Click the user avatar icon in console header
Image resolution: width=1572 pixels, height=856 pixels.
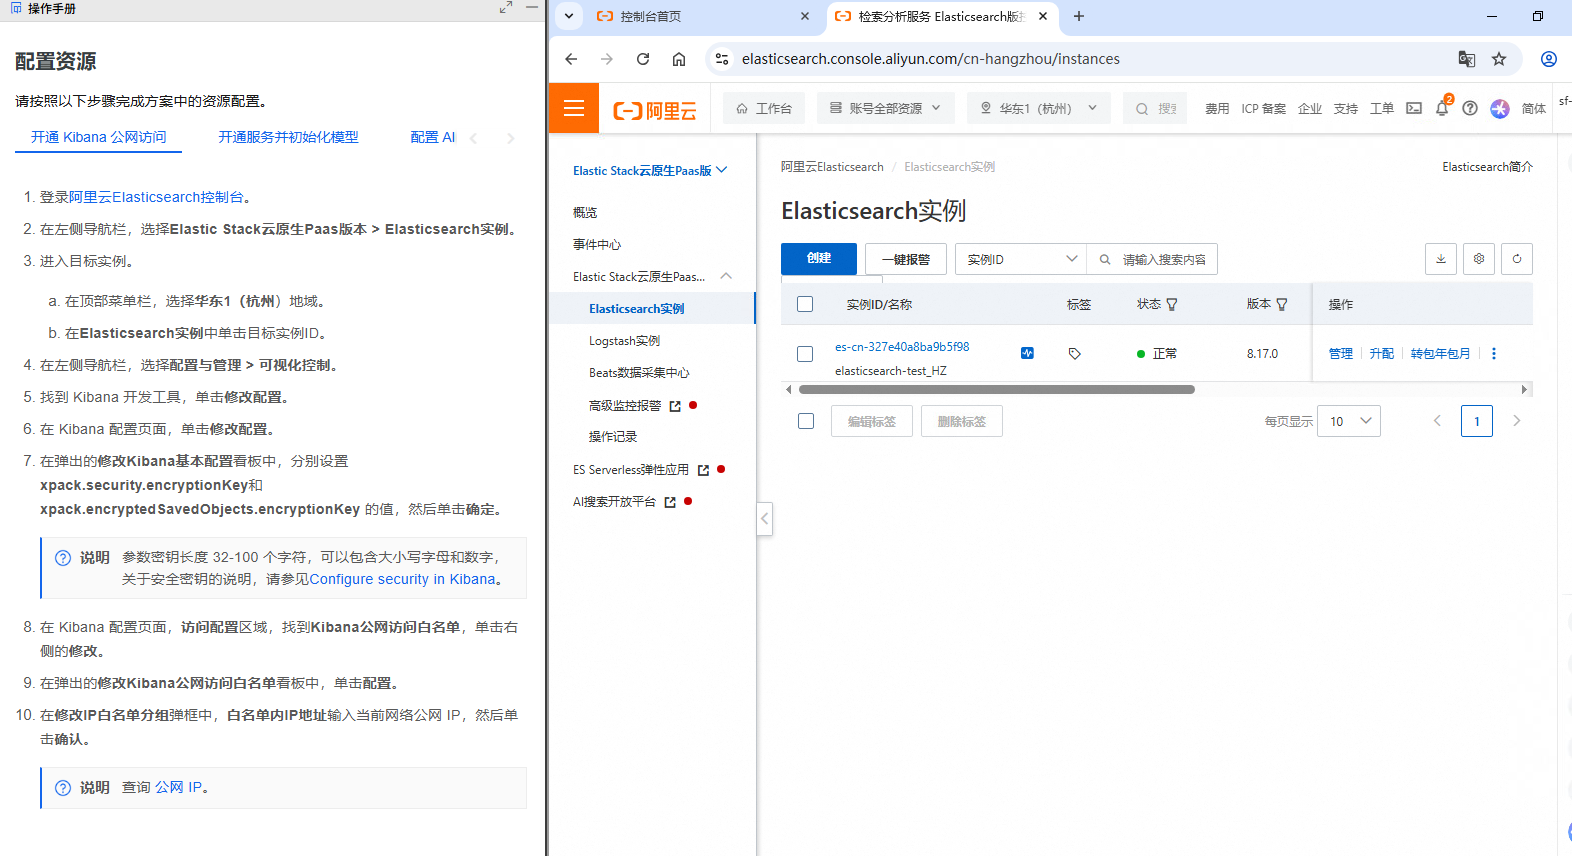[x=1499, y=108]
